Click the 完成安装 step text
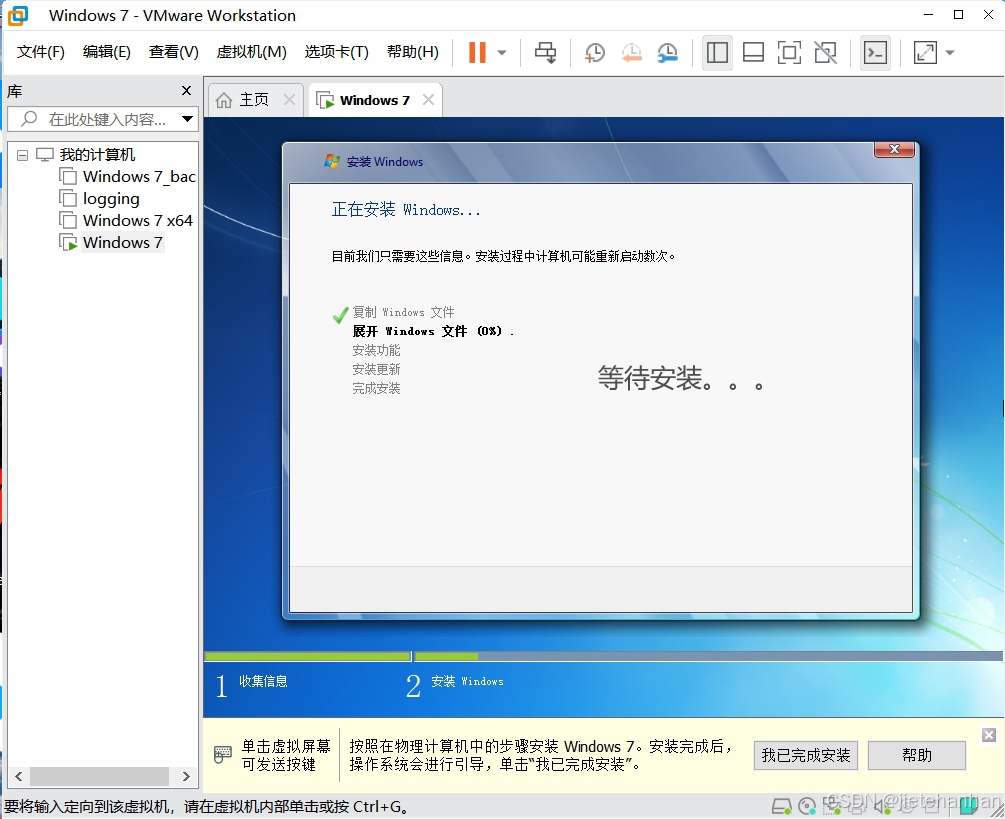This screenshot has width=1005, height=819. (x=376, y=388)
